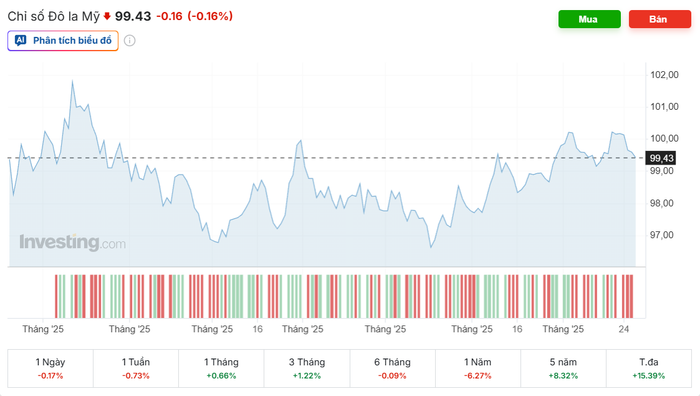The image size is (700, 396).
Task: Click the +15.39% value under T.đa
Action: [649, 376]
